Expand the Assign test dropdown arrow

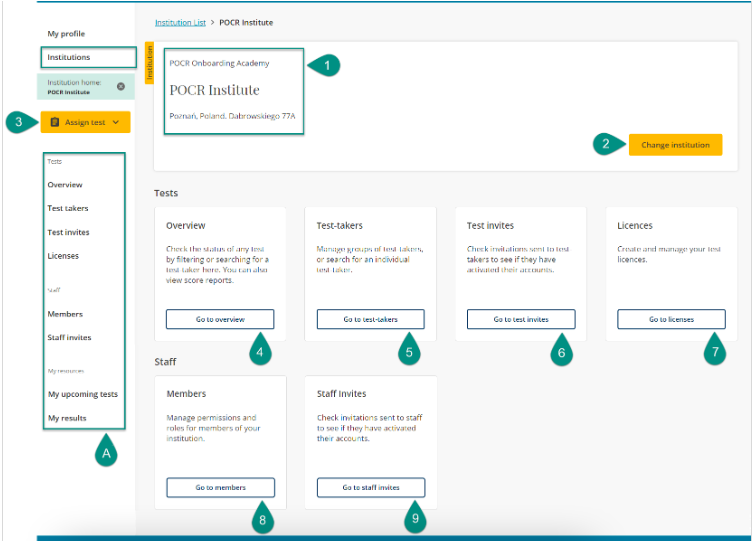[x=117, y=122]
